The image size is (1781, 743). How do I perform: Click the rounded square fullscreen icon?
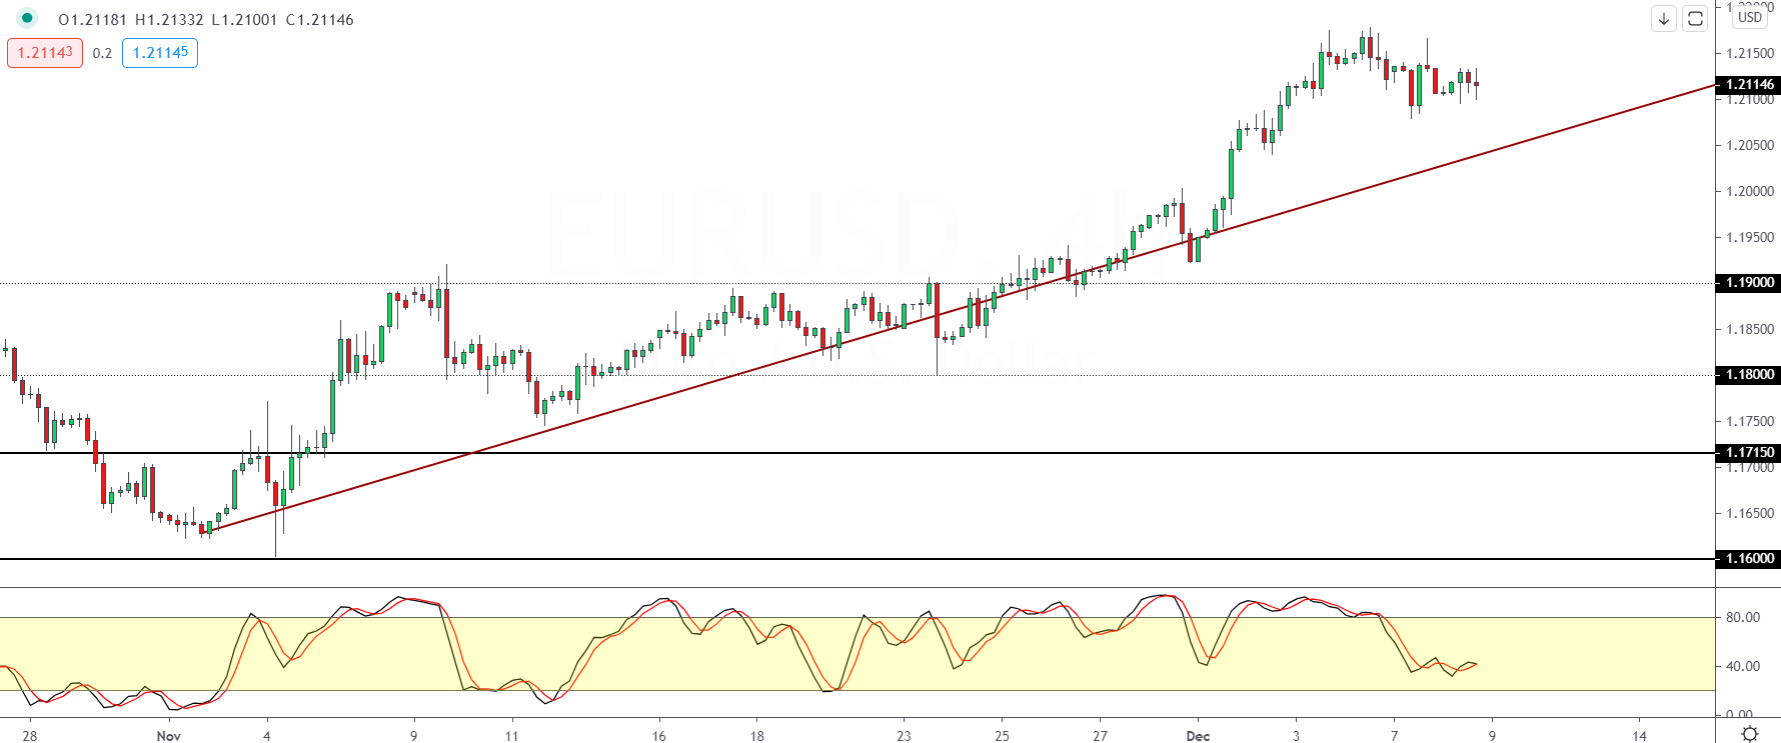pyautogui.click(x=1695, y=19)
